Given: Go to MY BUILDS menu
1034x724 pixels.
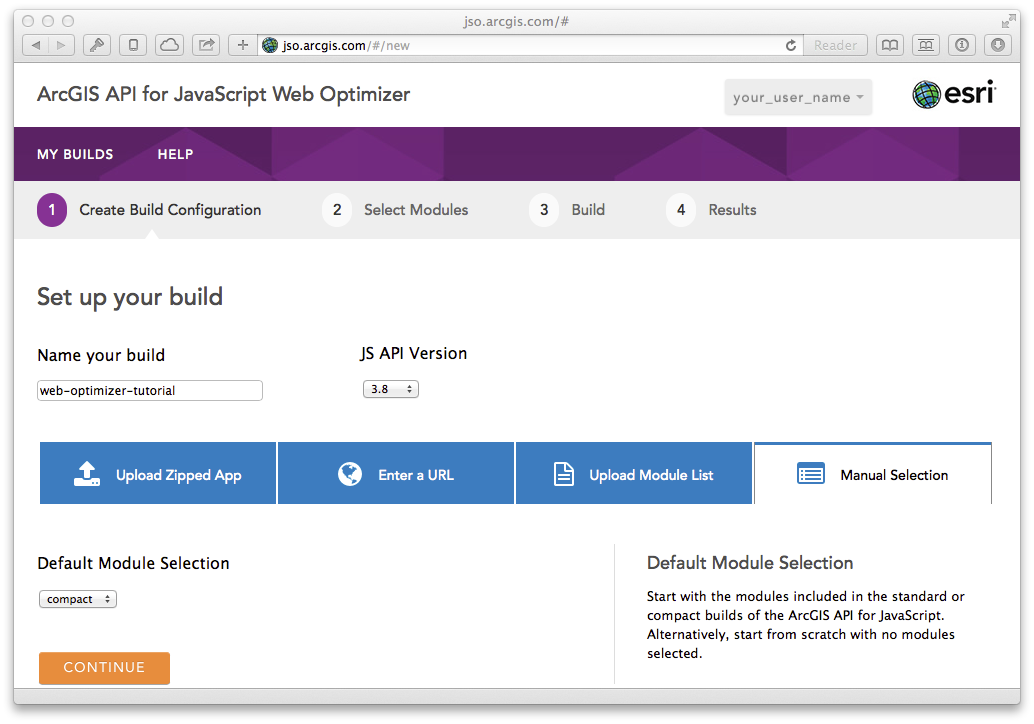Looking at the screenshot, I should pyautogui.click(x=75, y=154).
